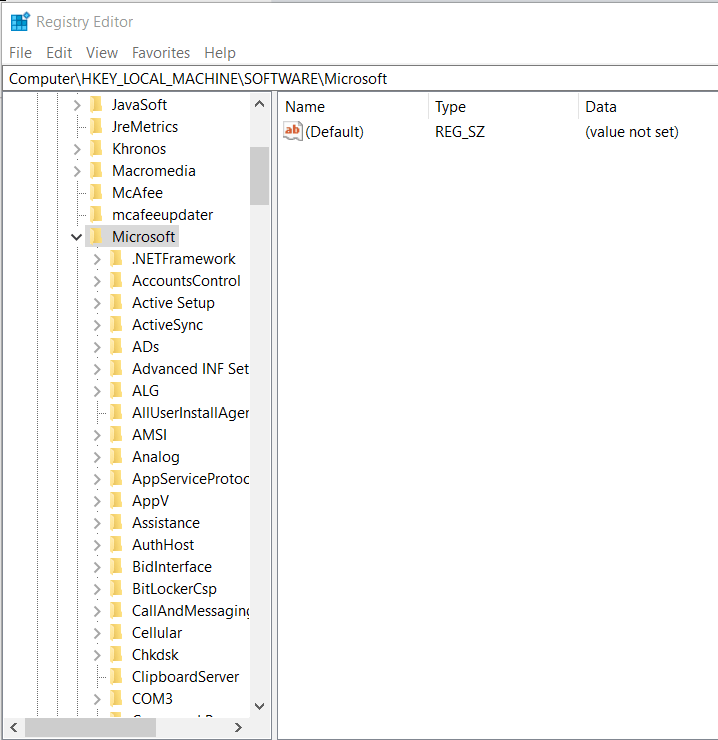718x740 pixels.
Task: Click the .NETFramework folder icon
Action: (117, 259)
